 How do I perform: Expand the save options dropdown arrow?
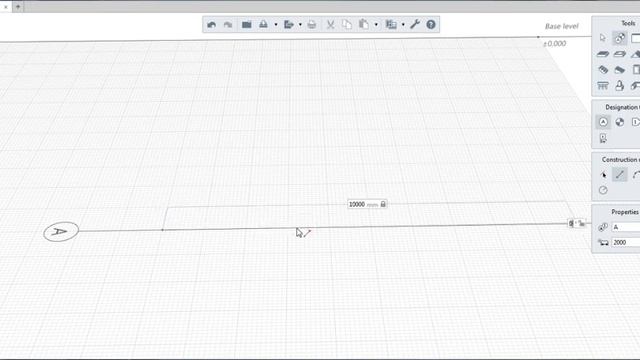(x=276, y=25)
